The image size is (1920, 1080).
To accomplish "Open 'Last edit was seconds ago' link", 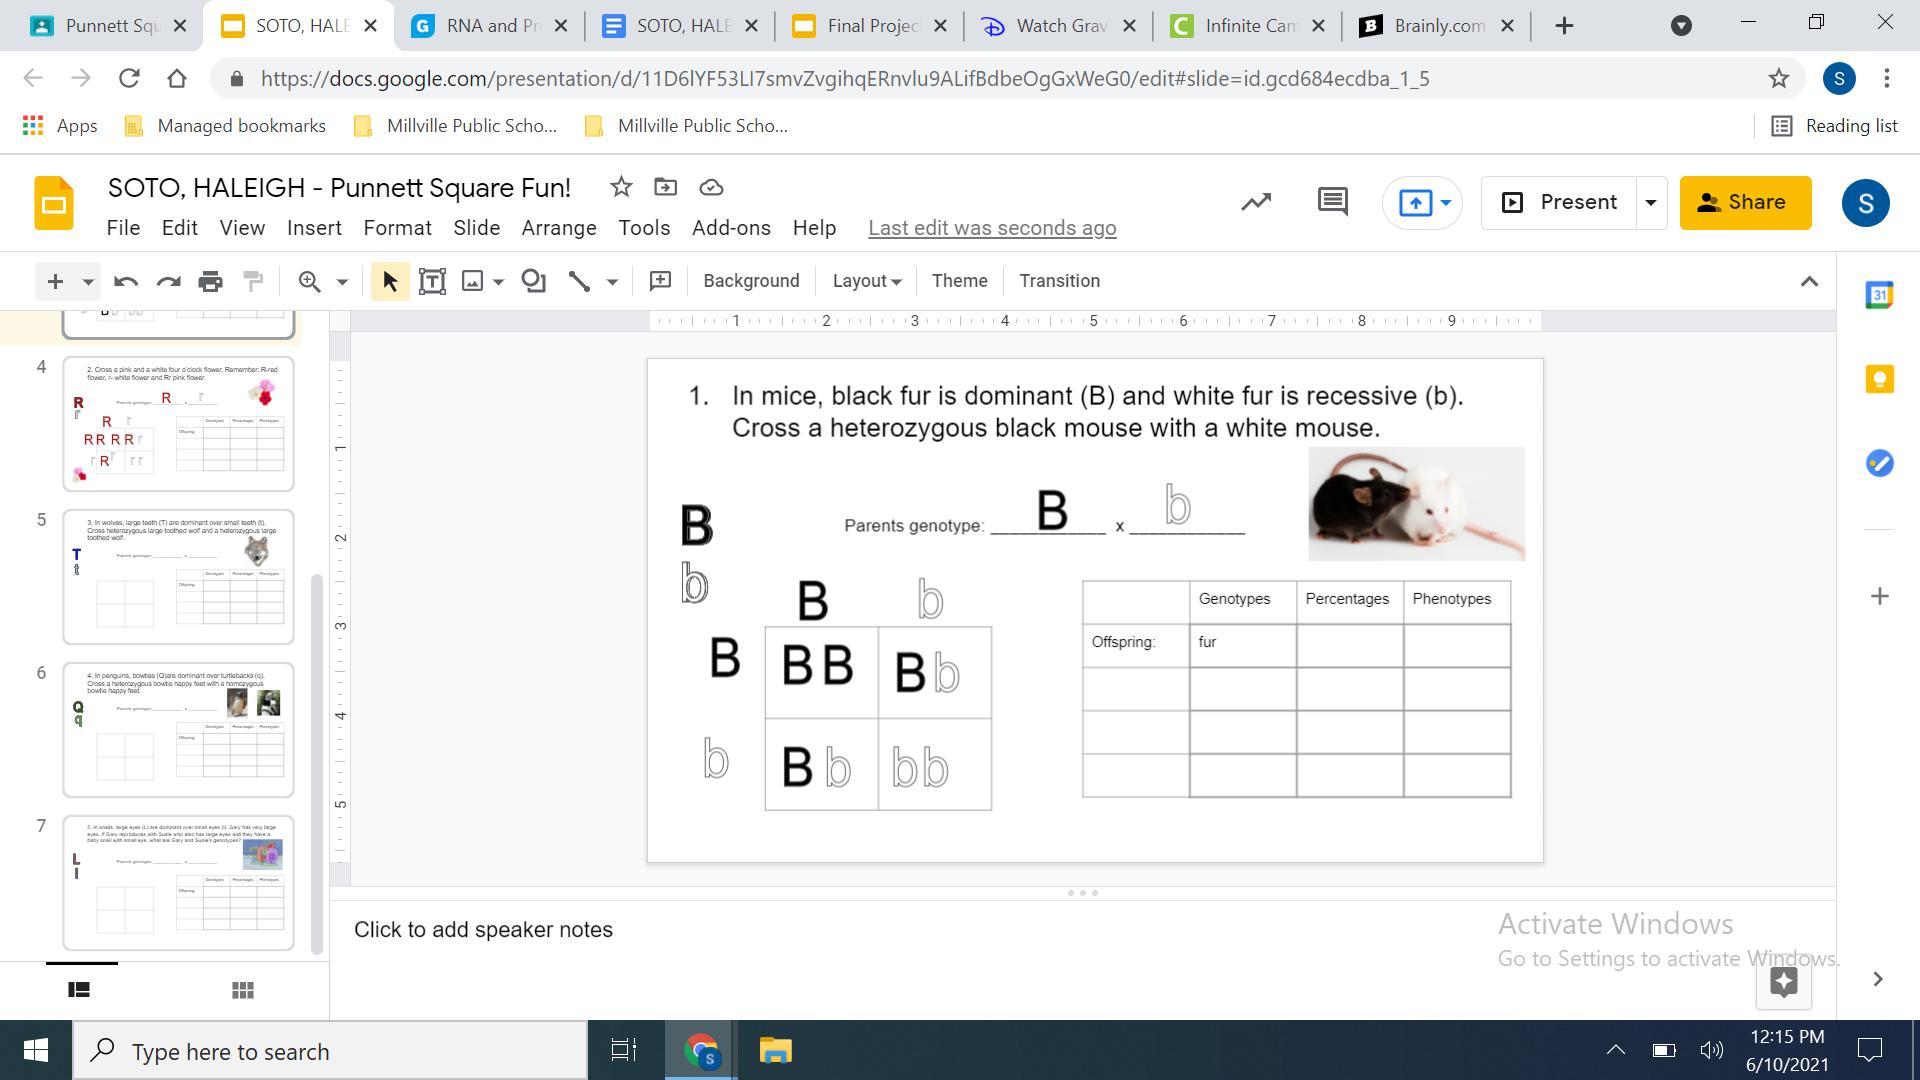I will 991,228.
